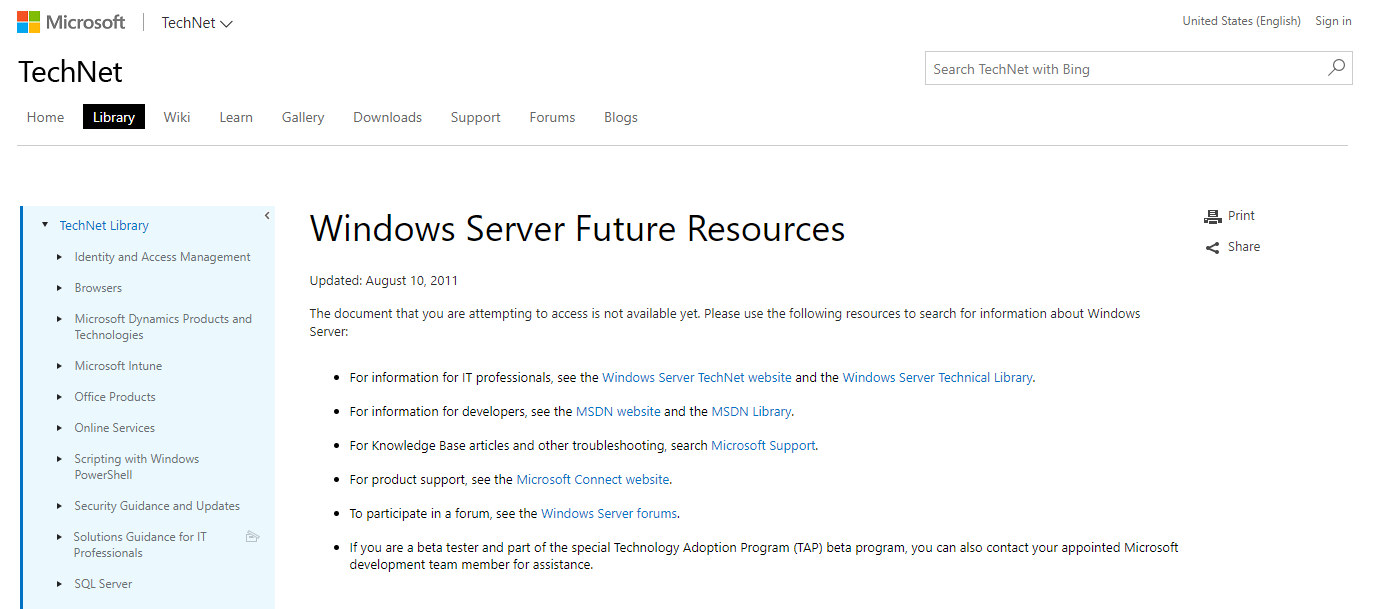The height and width of the screenshot is (609, 1384).
Task: Open TechNet Library in sidebar
Action: pos(104,226)
